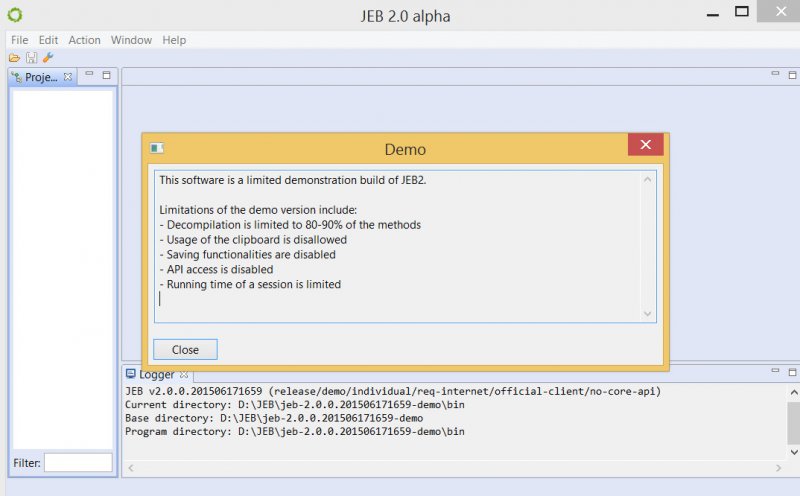Viewport: 800px width, 496px height.
Task: Open the Window menu
Action: click(131, 40)
